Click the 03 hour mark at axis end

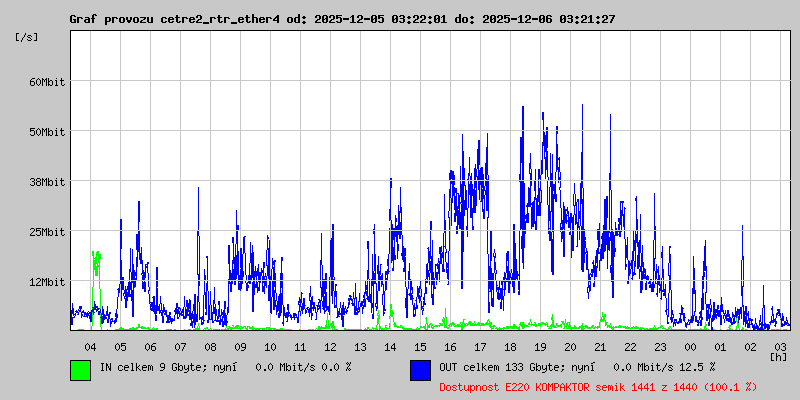[x=780, y=346]
